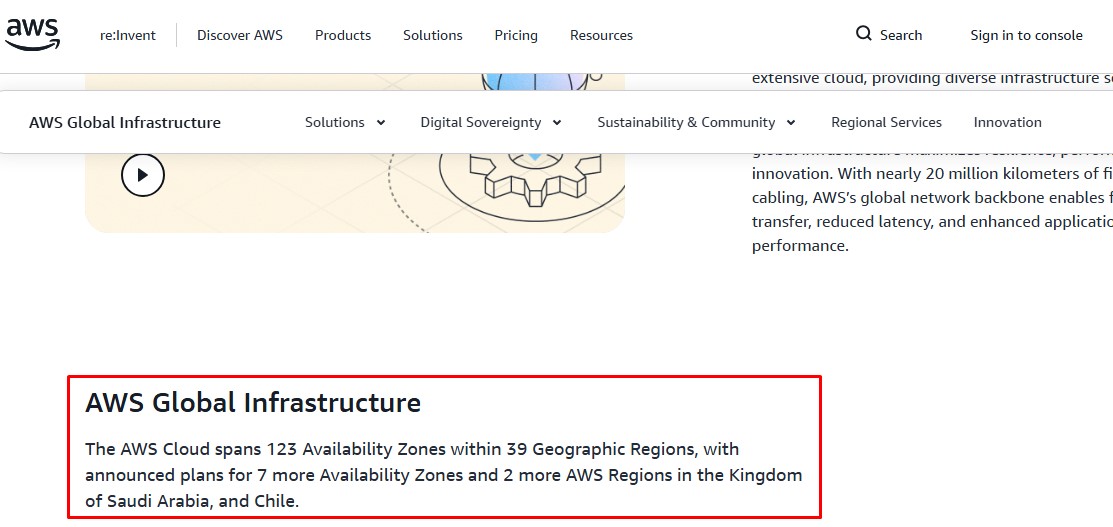Open the Resources menu
1113x527 pixels.
click(601, 36)
